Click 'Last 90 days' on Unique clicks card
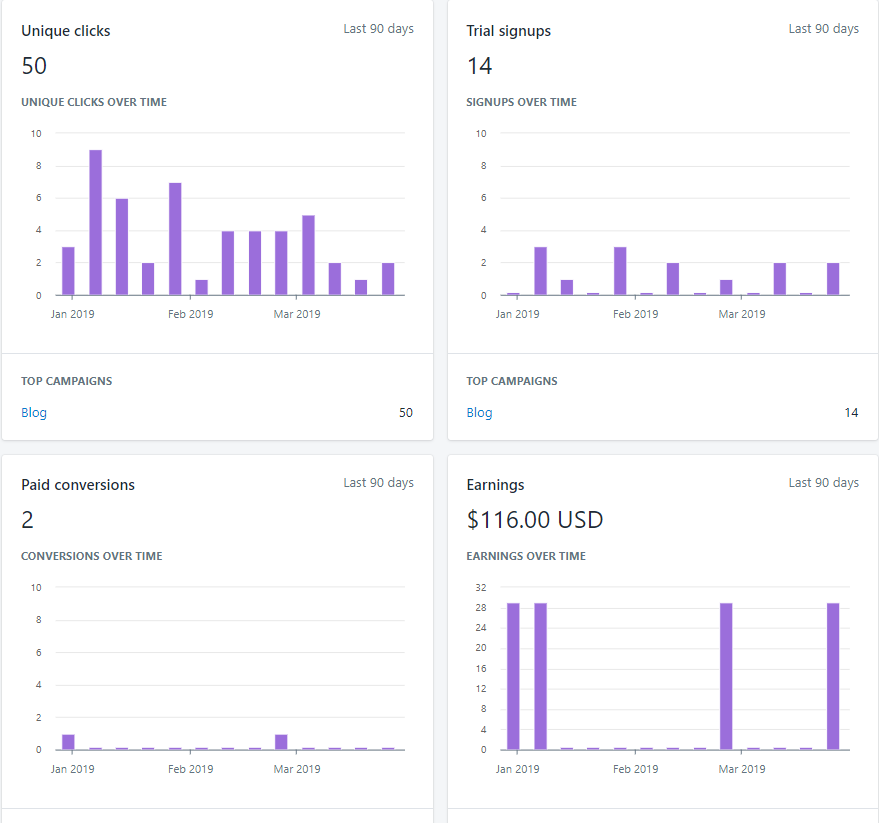The height and width of the screenshot is (823, 879). 378,29
